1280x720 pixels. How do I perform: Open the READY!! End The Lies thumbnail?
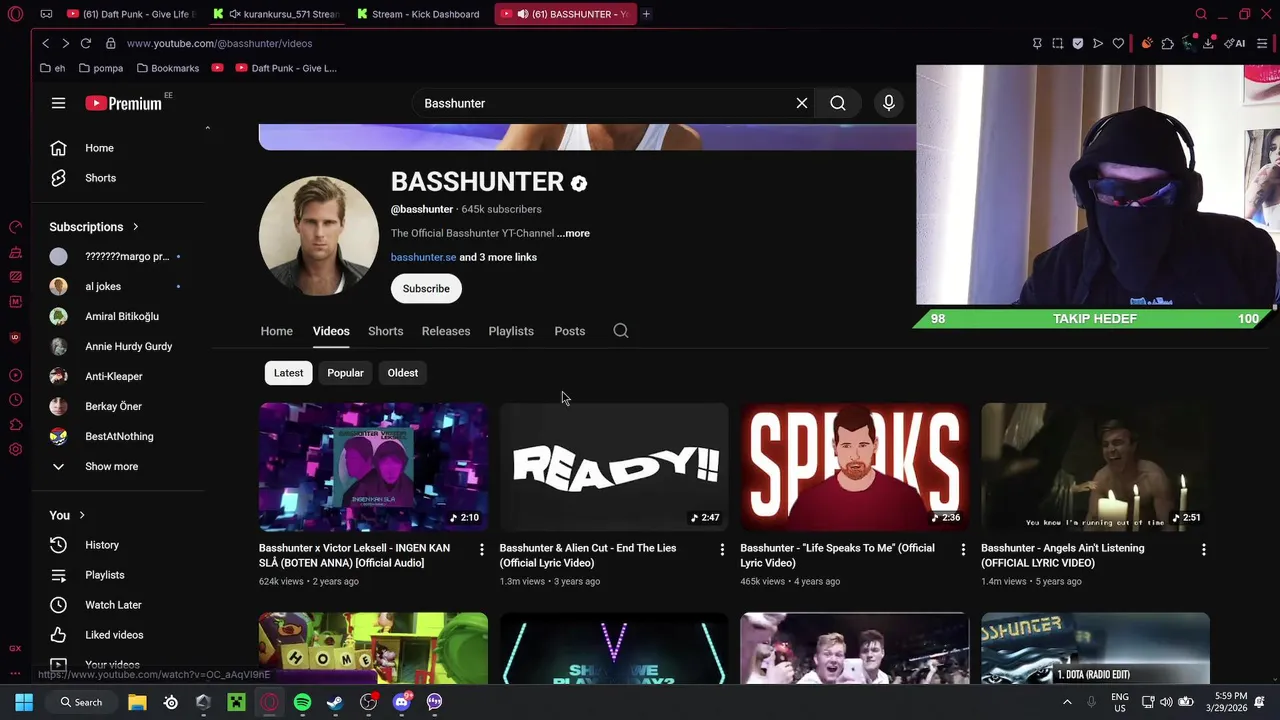tap(614, 467)
